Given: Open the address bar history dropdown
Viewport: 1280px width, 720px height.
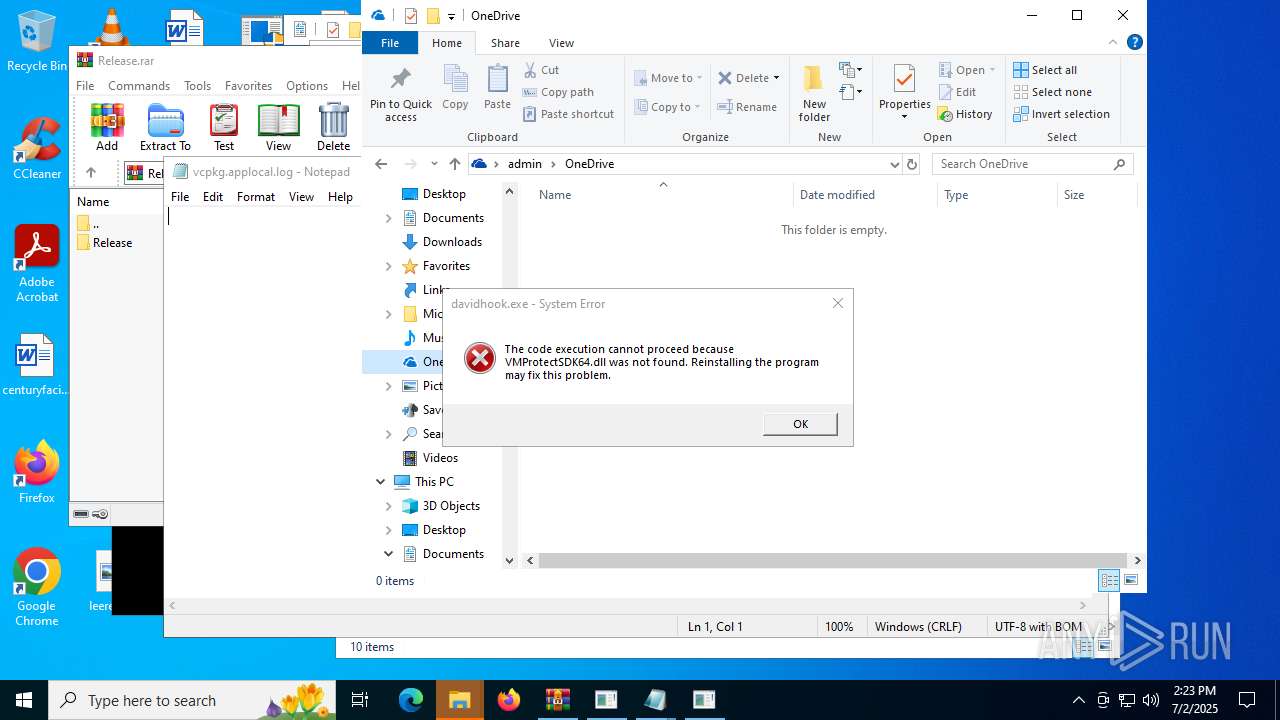Looking at the screenshot, I should pyautogui.click(x=894, y=164).
